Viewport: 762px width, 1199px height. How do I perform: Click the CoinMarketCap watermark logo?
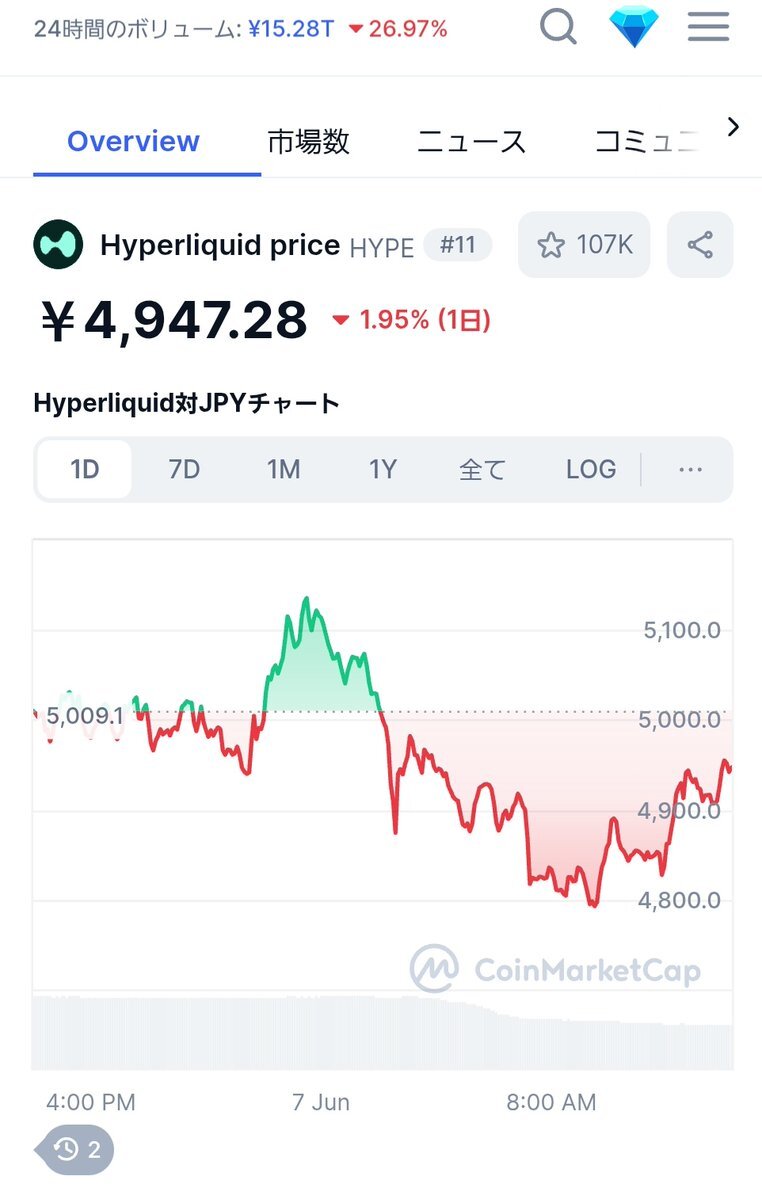(x=555, y=969)
